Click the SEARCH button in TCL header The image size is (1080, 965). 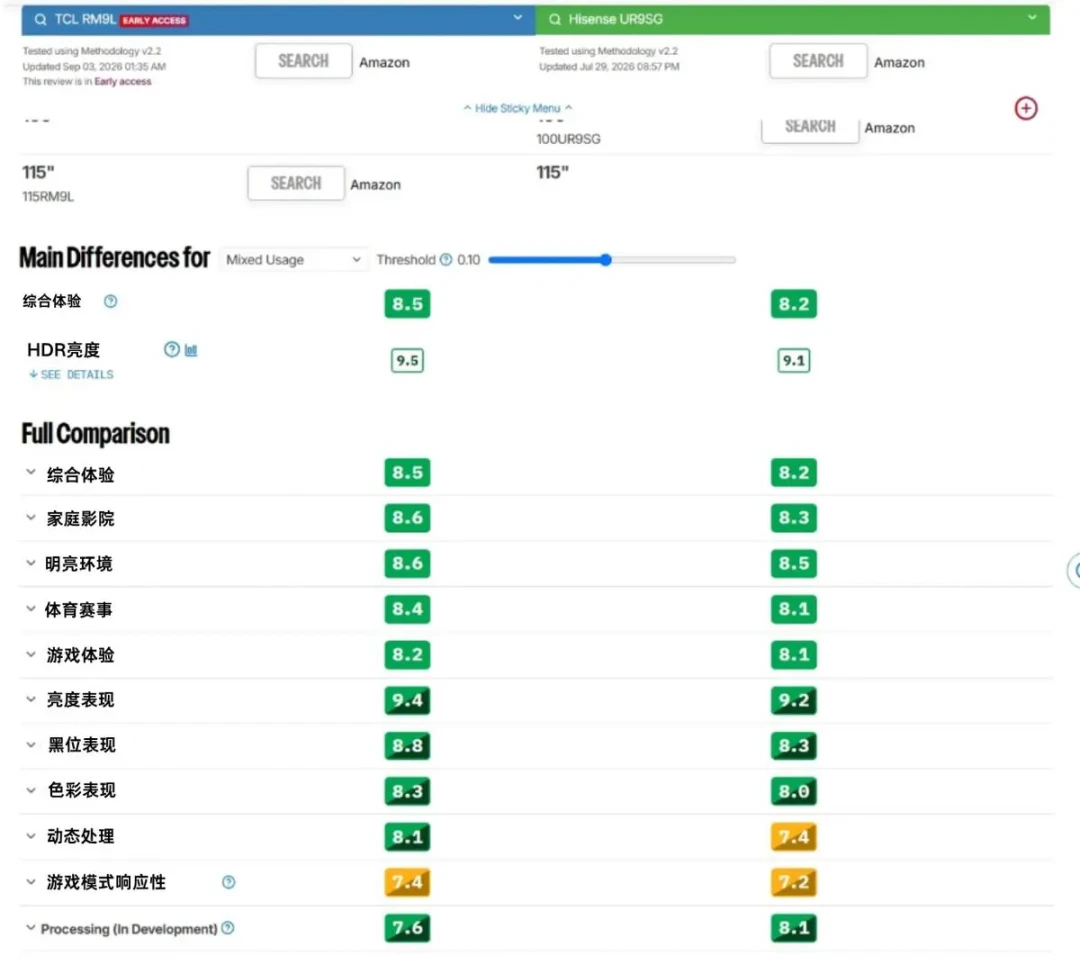click(303, 61)
